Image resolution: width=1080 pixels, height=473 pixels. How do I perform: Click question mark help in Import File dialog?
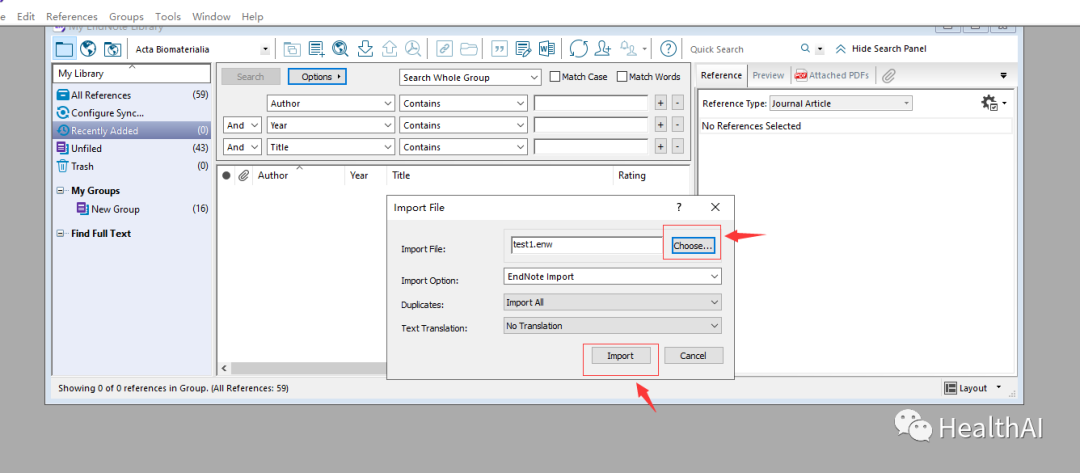pos(678,207)
